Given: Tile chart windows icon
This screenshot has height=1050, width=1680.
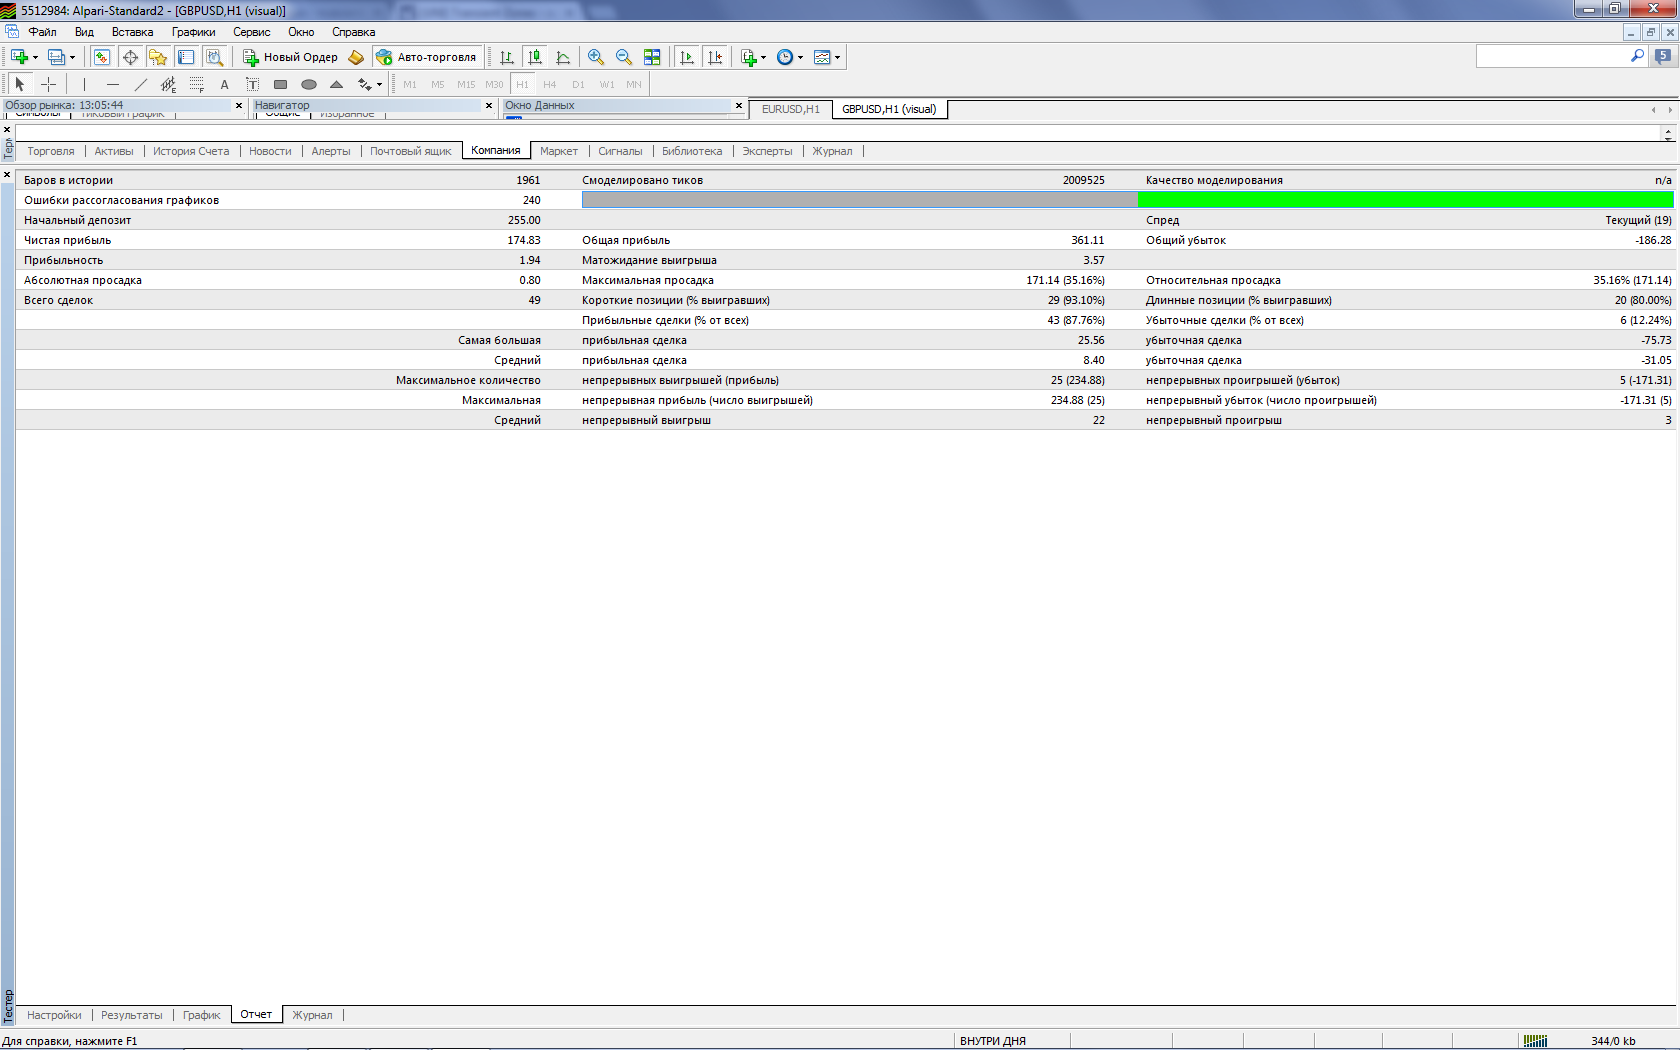Looking at the screenshot, I should 652,57.
